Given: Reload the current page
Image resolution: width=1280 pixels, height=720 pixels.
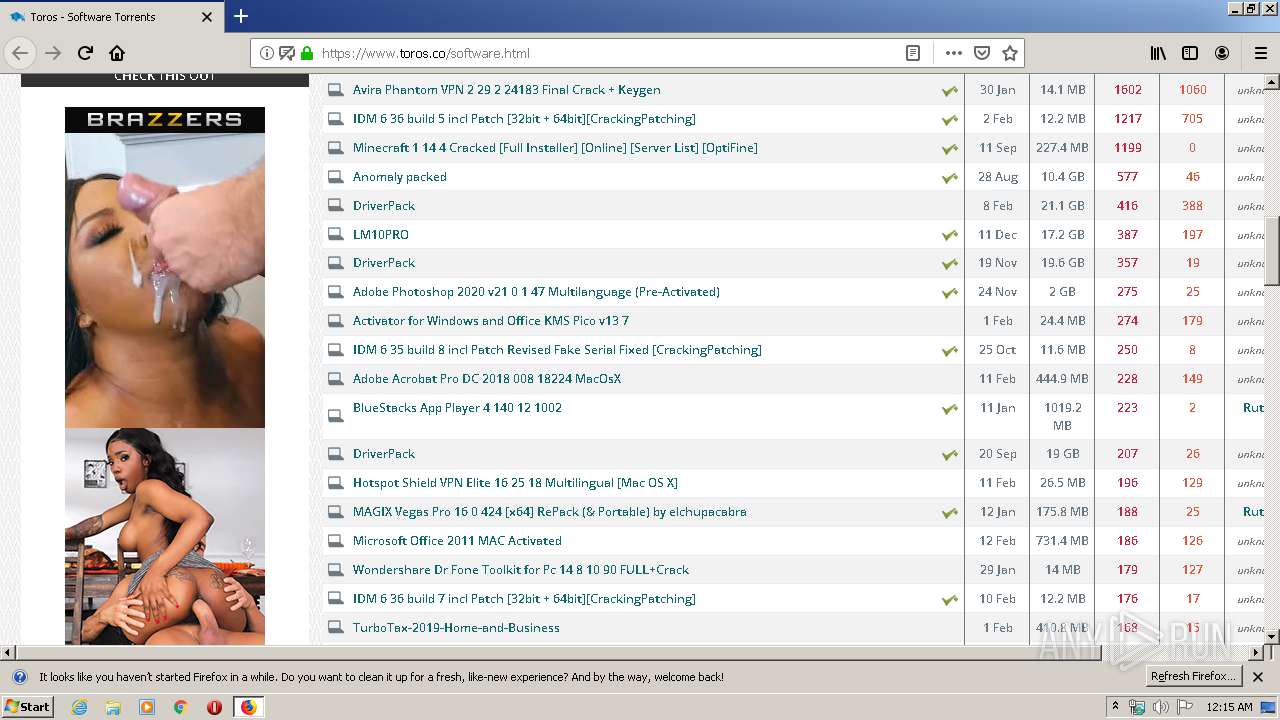Looking at the screenshot, I should pos(85,53).
